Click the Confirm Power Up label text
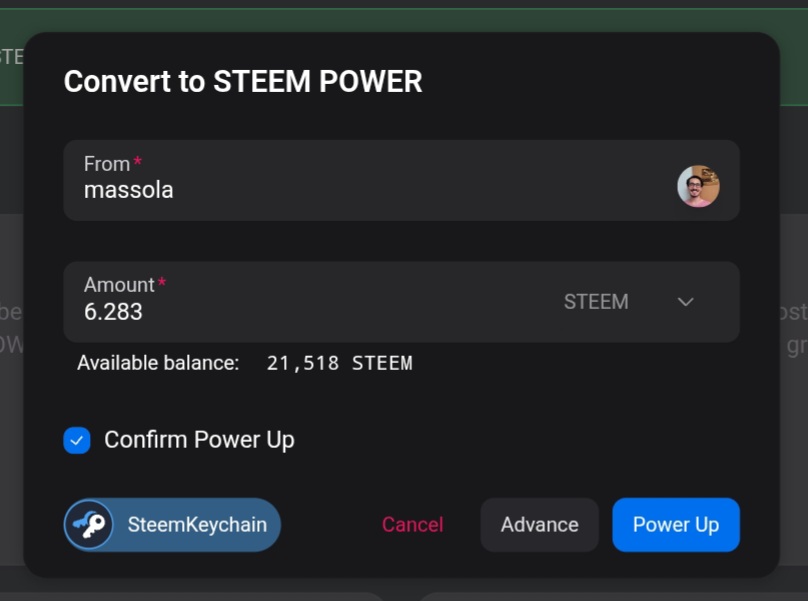 pos(199,440)
